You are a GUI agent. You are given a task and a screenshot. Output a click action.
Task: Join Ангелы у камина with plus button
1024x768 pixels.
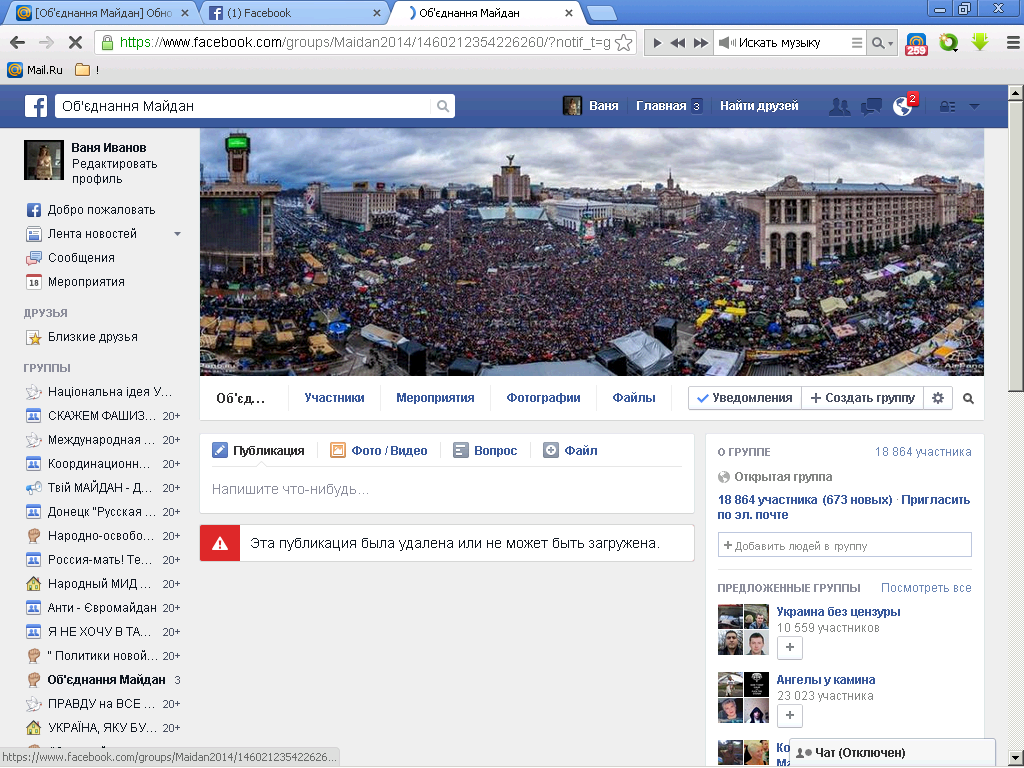[790, 715]
